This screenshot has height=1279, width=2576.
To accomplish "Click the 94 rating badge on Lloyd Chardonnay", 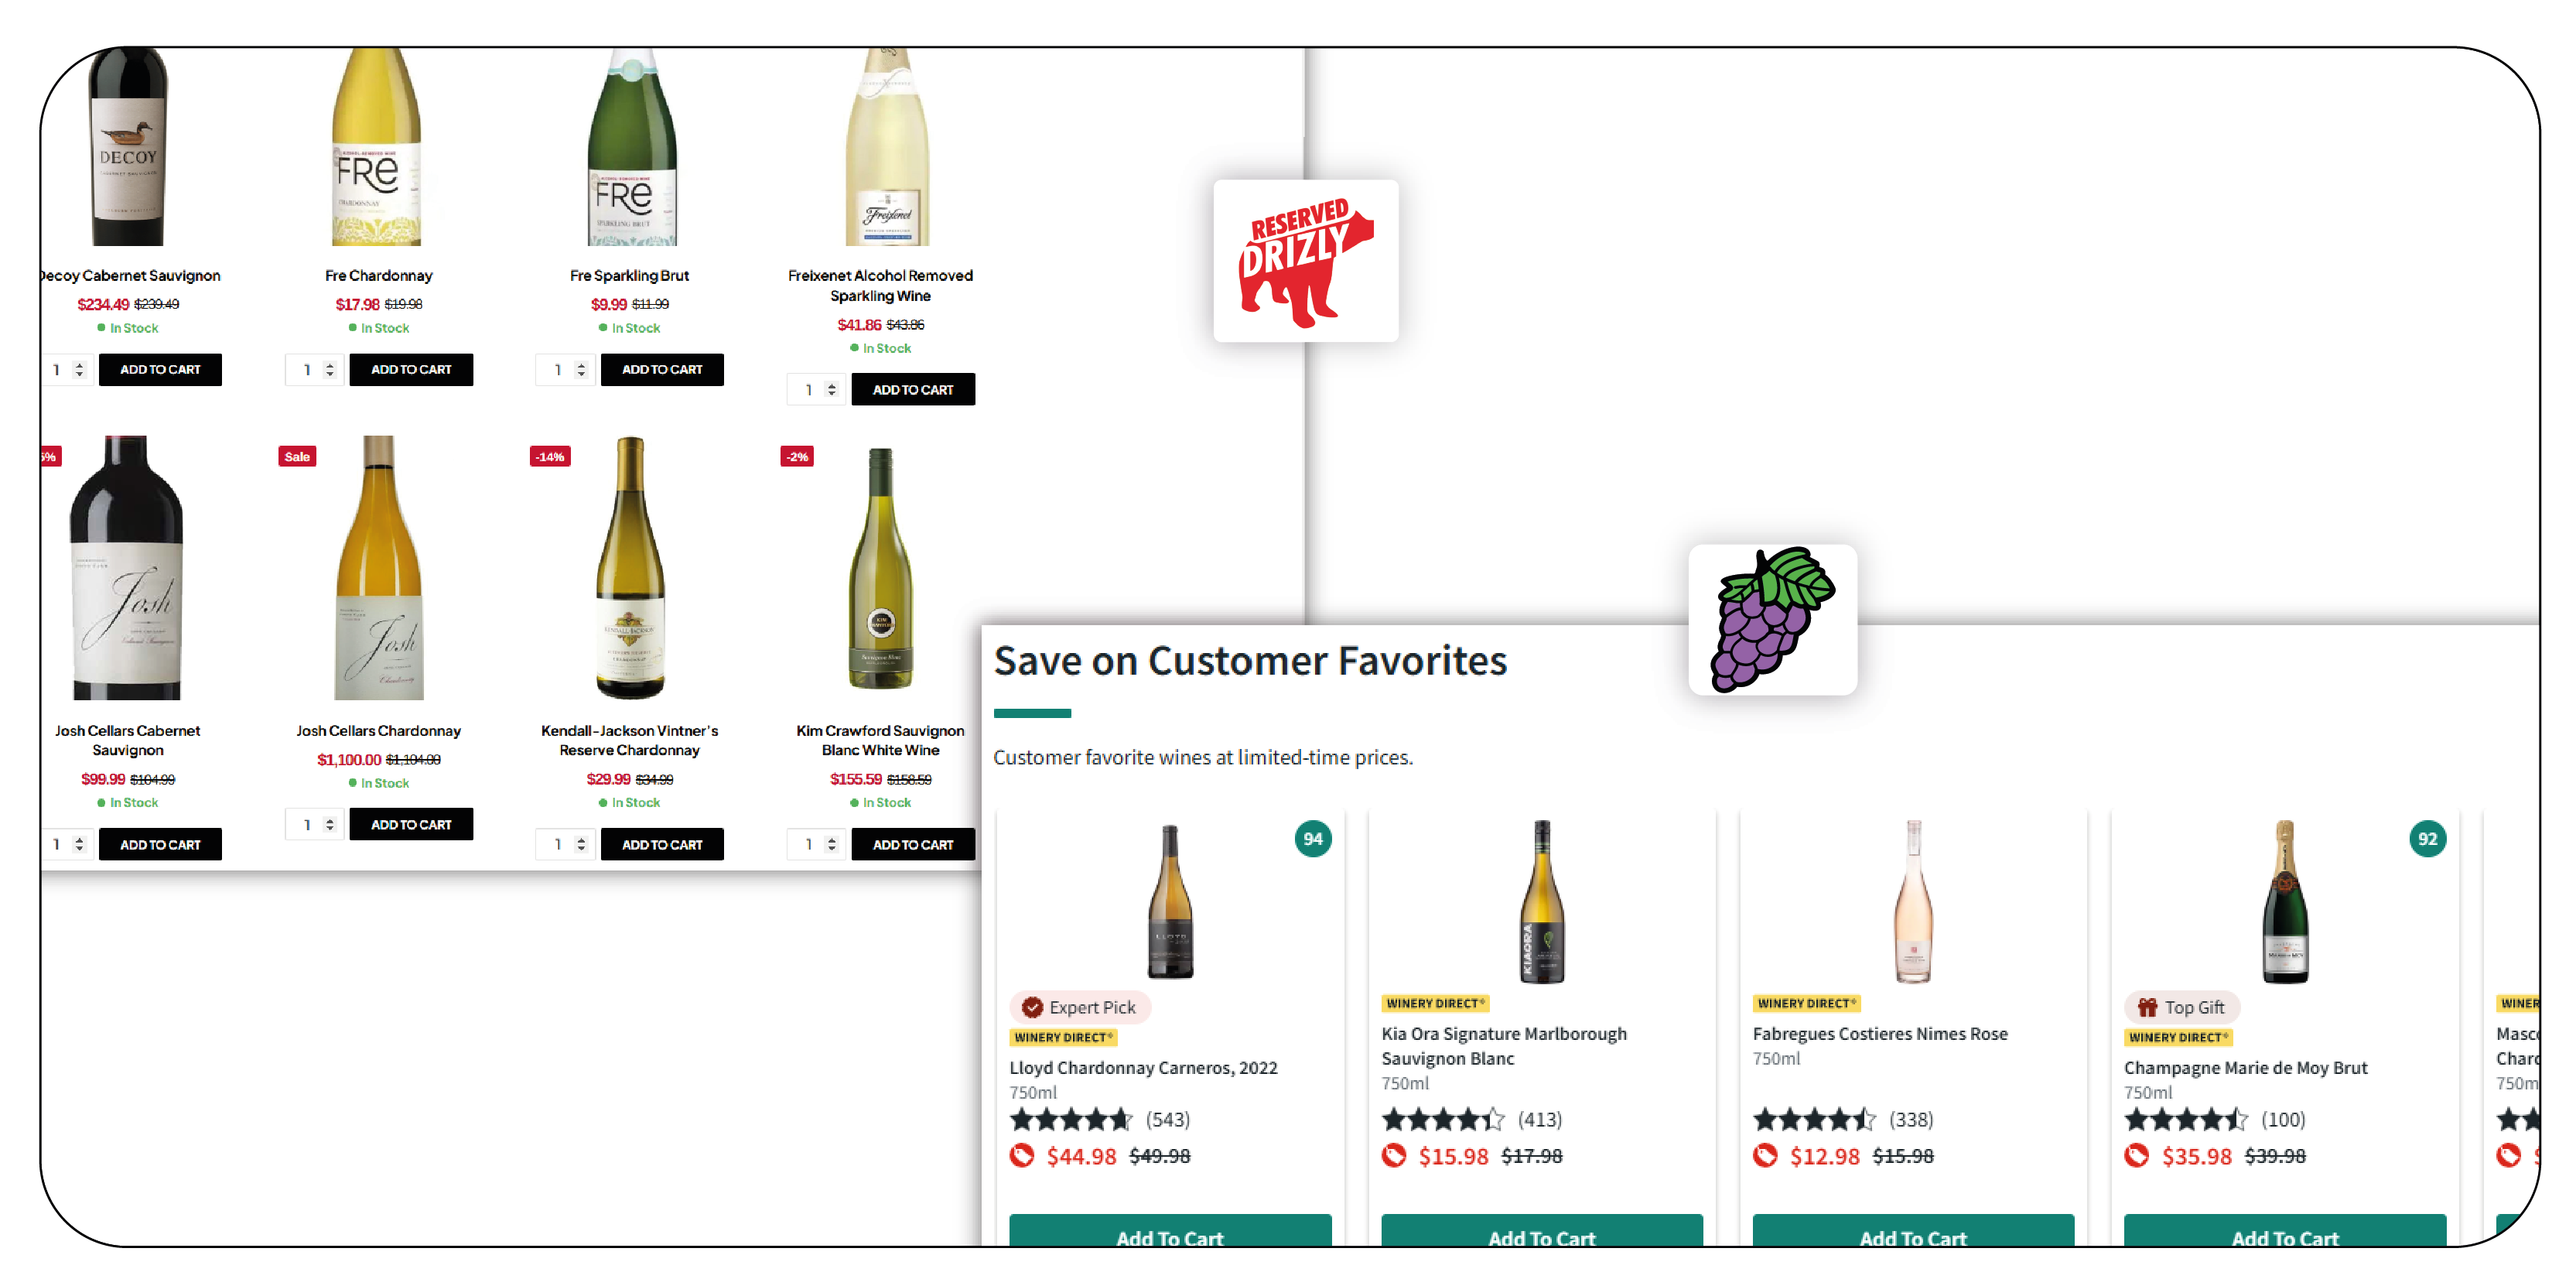I will pos(1312,839).
